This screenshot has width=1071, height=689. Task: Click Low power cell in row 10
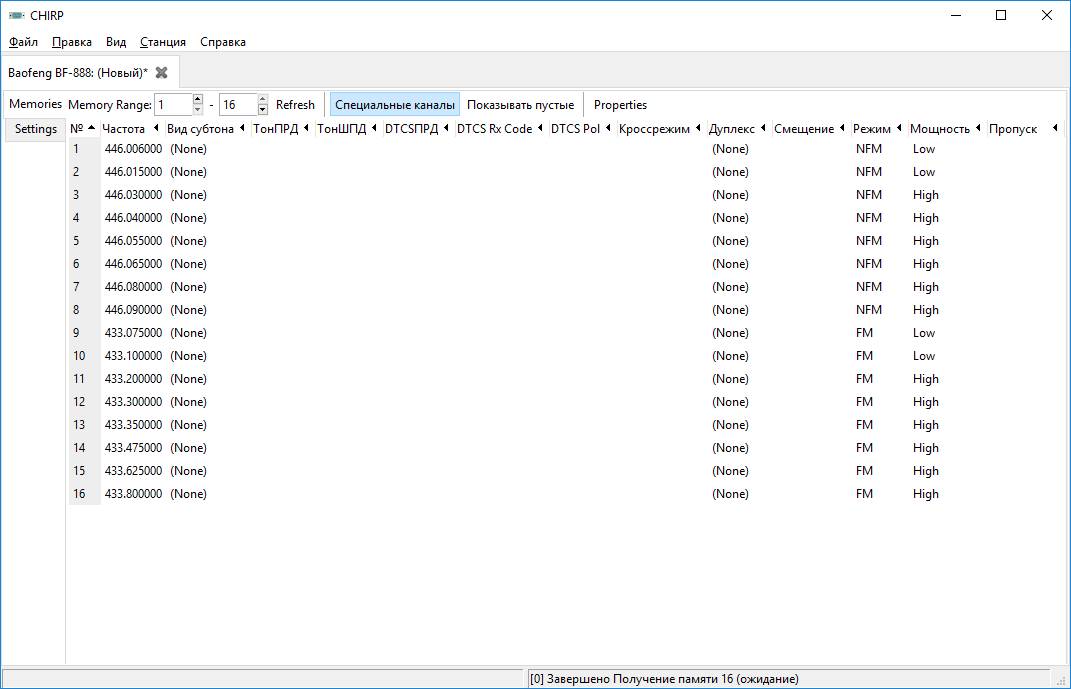923,356
